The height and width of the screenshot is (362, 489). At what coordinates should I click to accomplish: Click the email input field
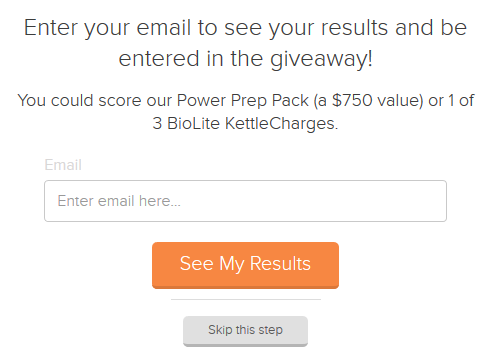245,201
